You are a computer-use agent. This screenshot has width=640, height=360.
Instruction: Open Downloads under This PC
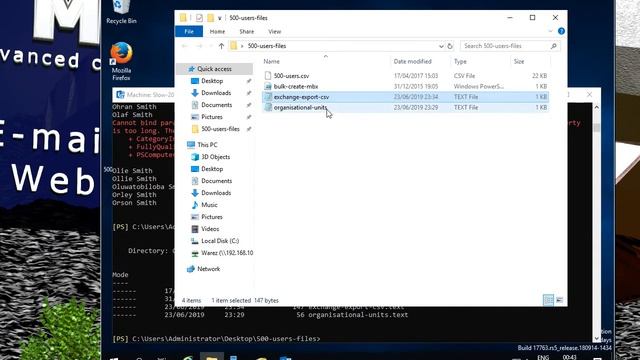point(216,193)
